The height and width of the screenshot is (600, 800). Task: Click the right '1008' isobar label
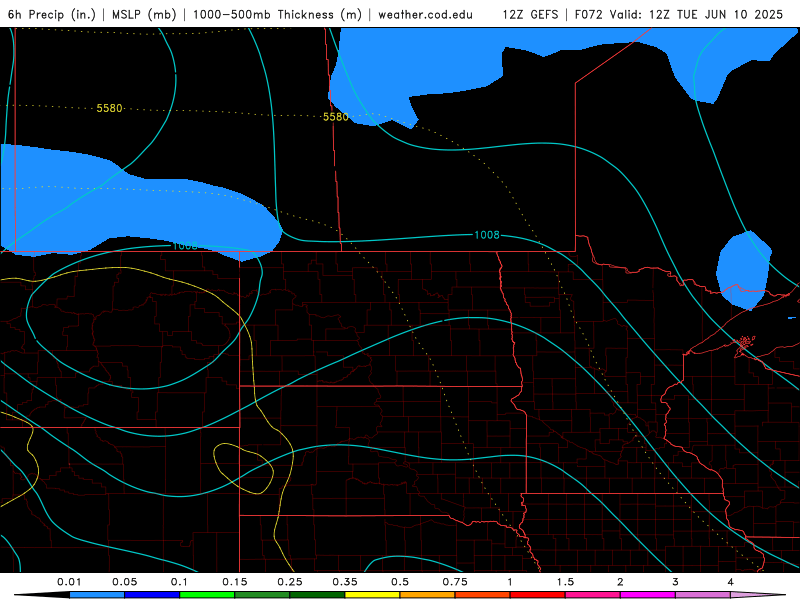point(487,235)
